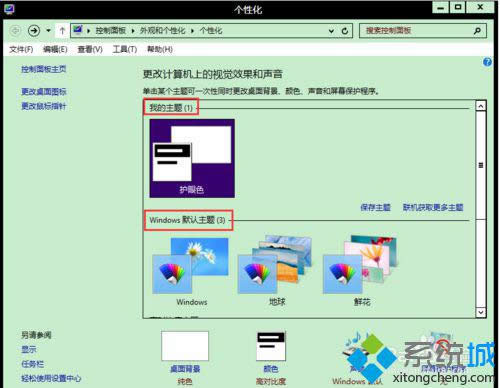500x388 pixels.
Task: Click 联机获取更多主题 link
Action: [x=433, y=207]
